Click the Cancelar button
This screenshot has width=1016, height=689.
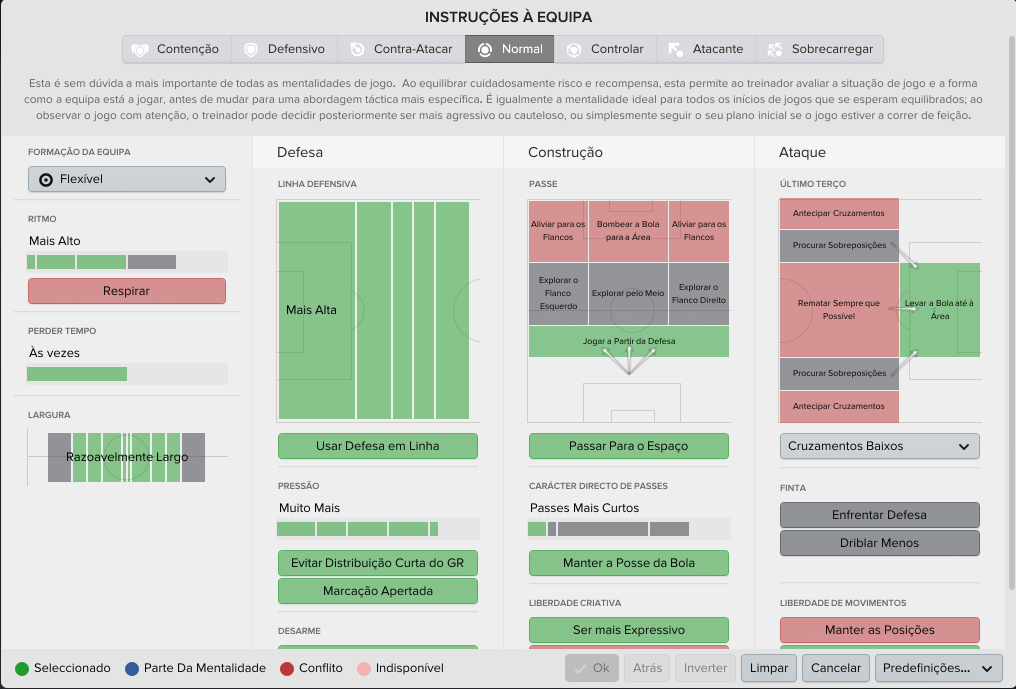click(836, 668)
